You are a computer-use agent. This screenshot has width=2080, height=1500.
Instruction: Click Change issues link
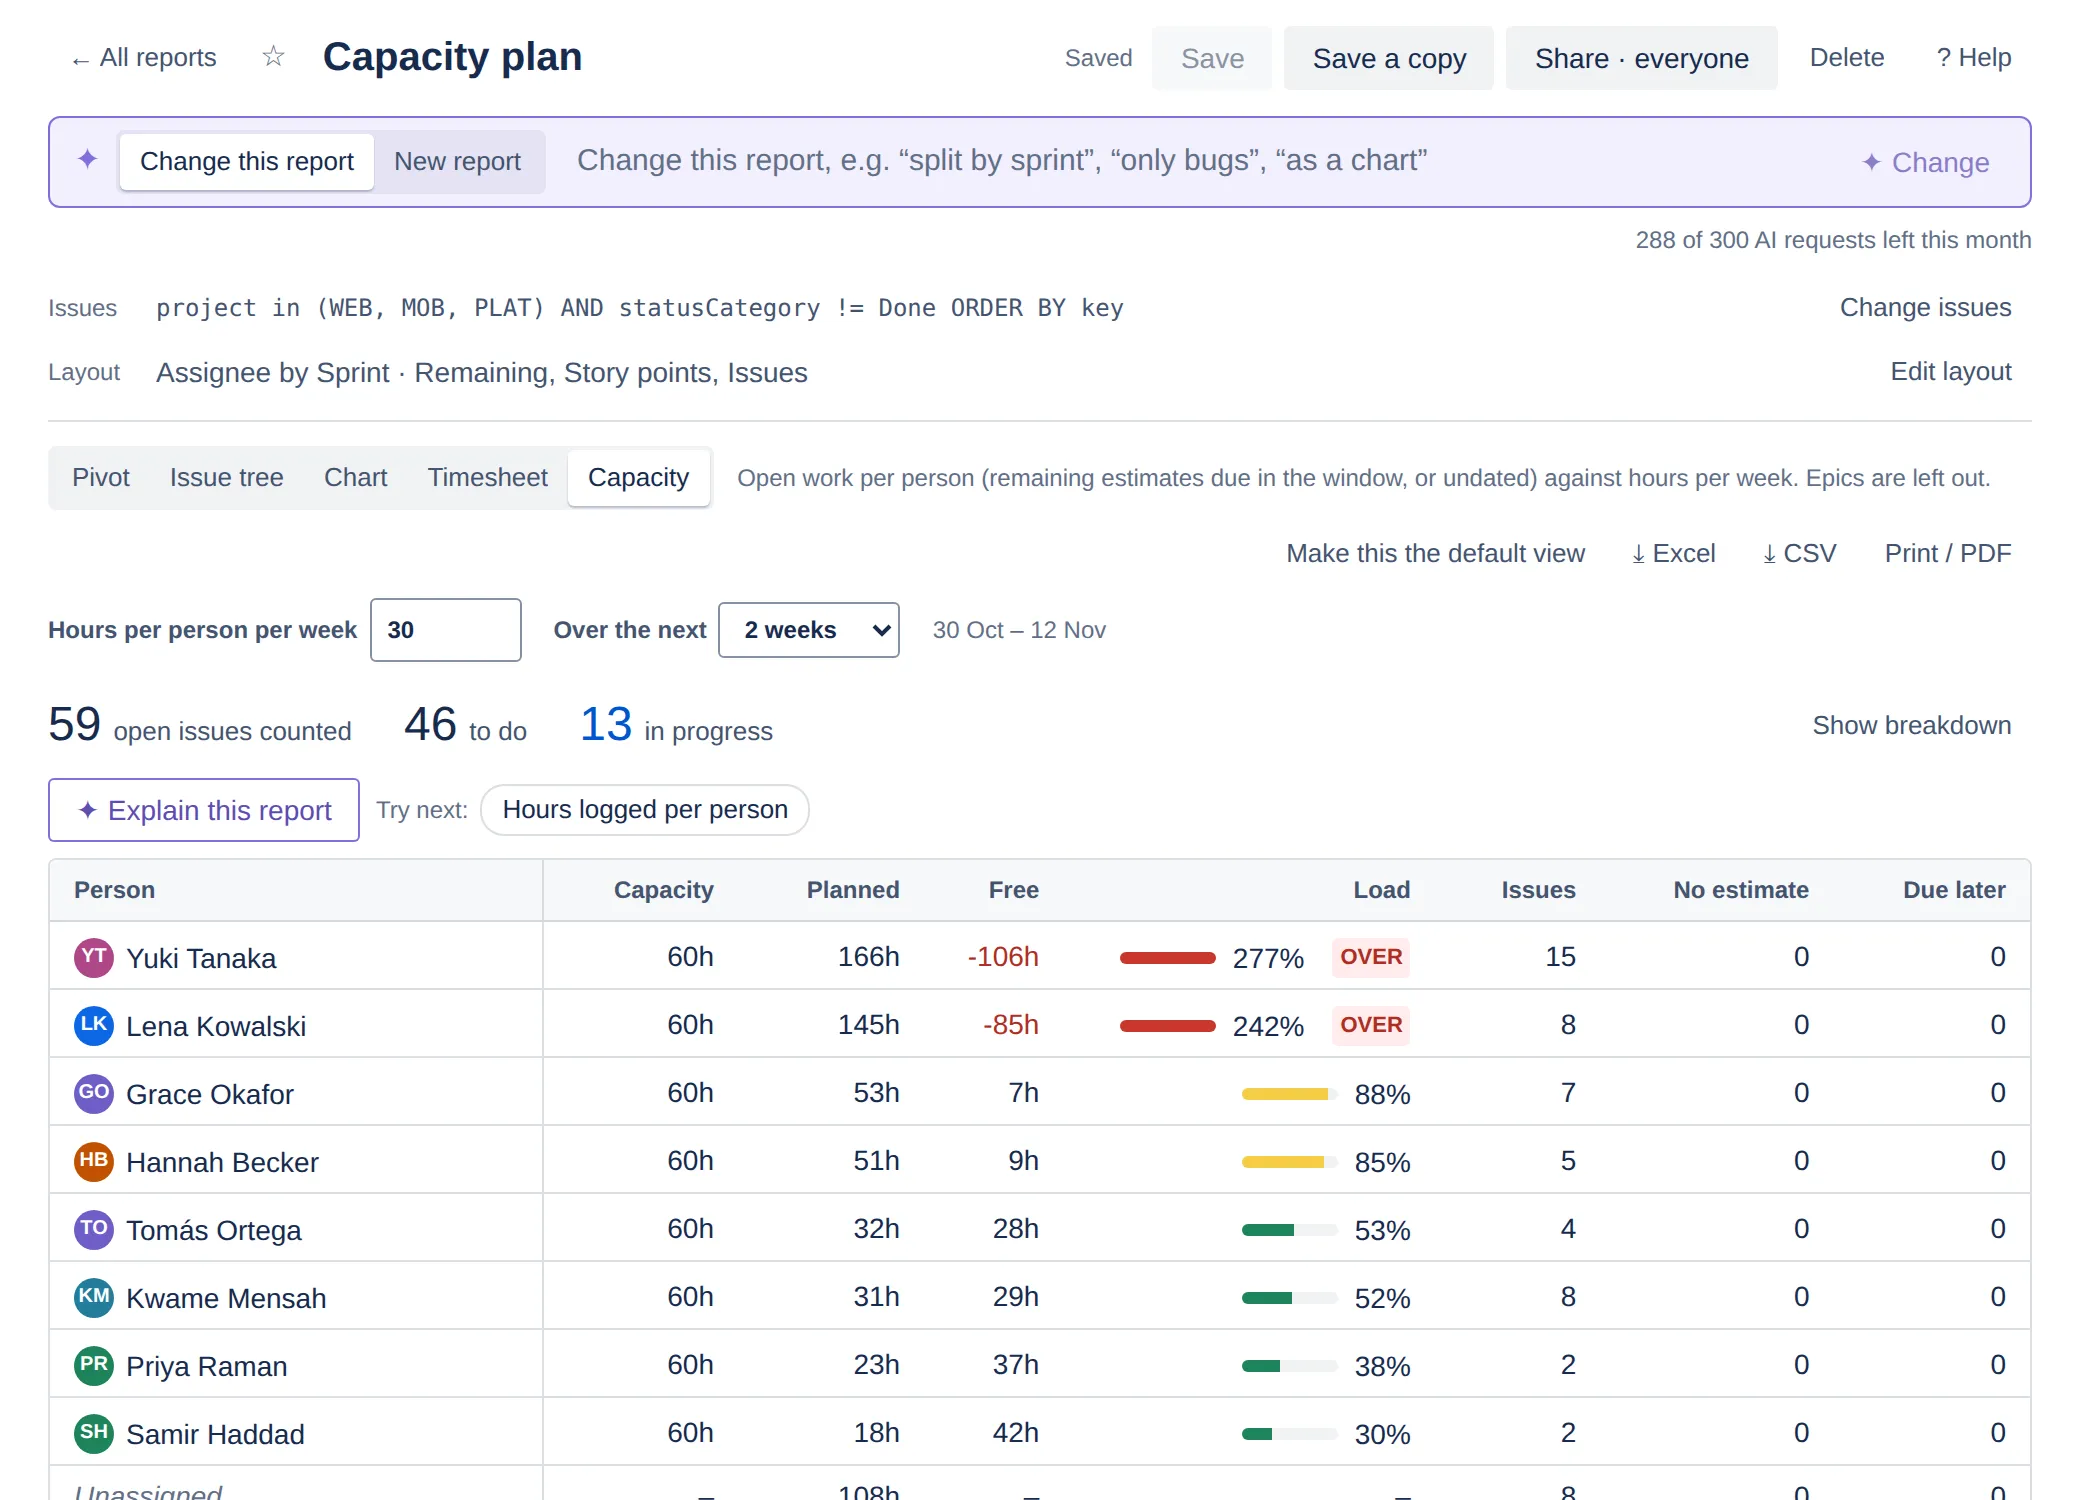(1926, 308)
